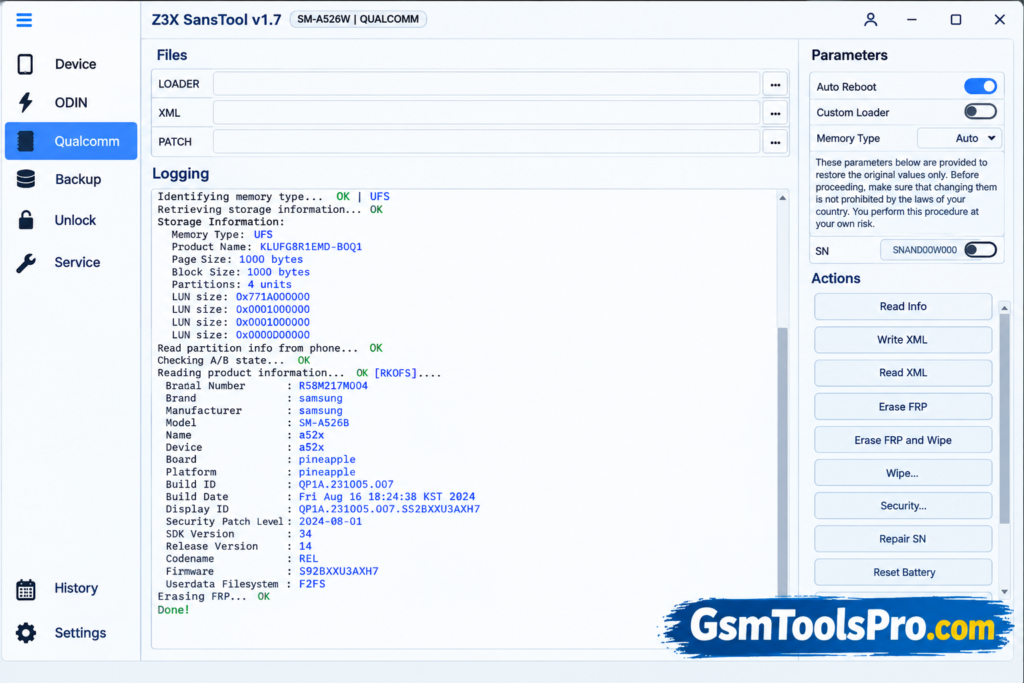Browse for LOADER file

775,84
